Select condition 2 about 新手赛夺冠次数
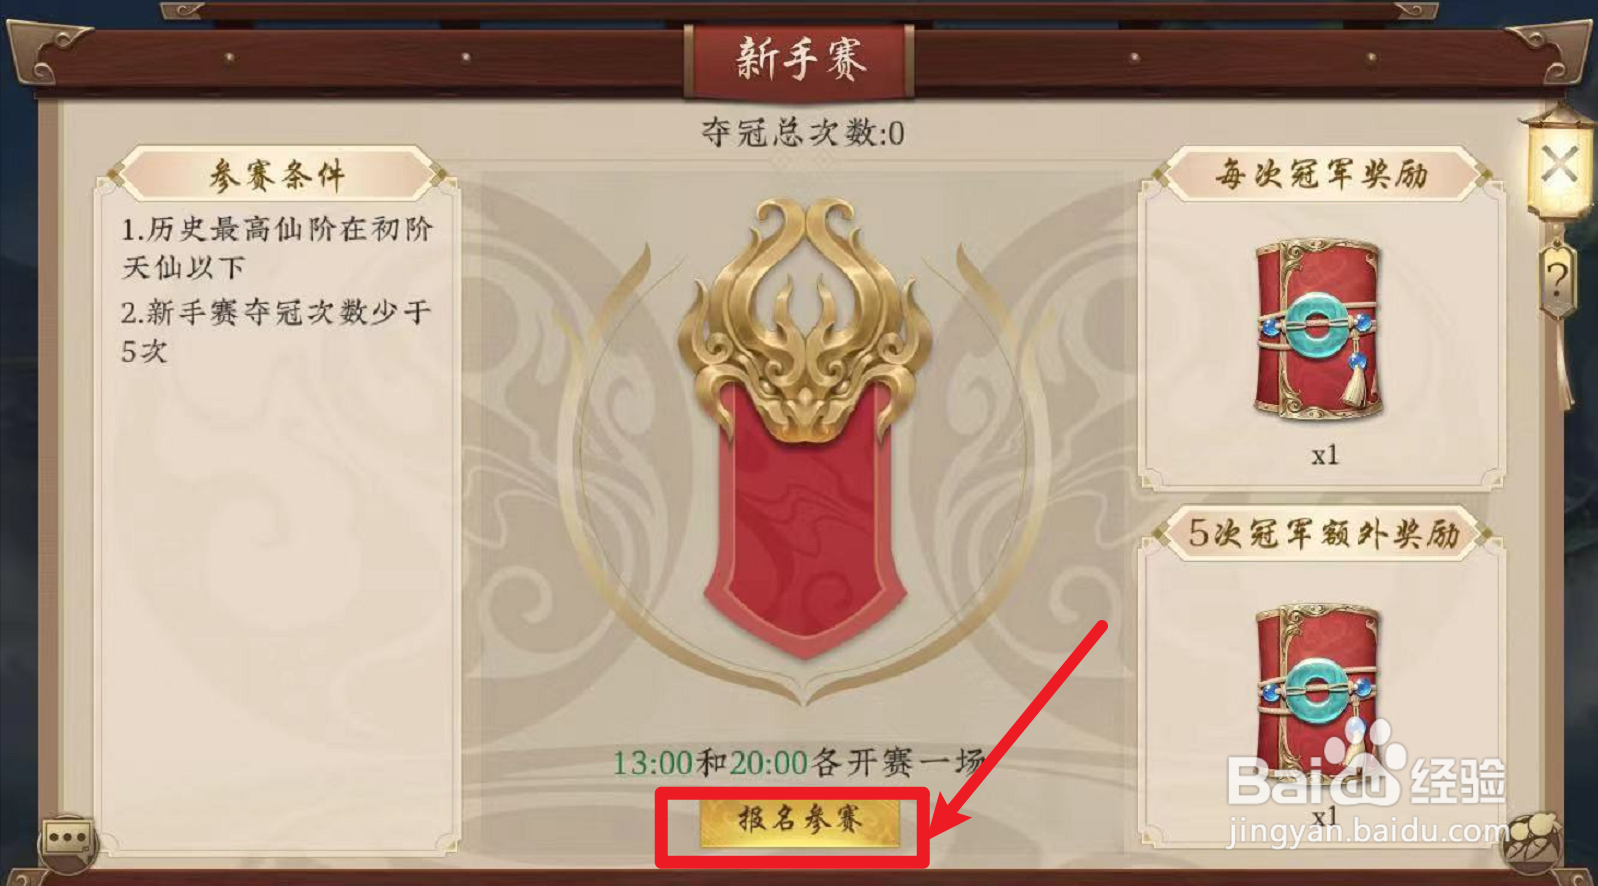The height and width of the screenshot is (886, 1598). click(x=277, y=331)
